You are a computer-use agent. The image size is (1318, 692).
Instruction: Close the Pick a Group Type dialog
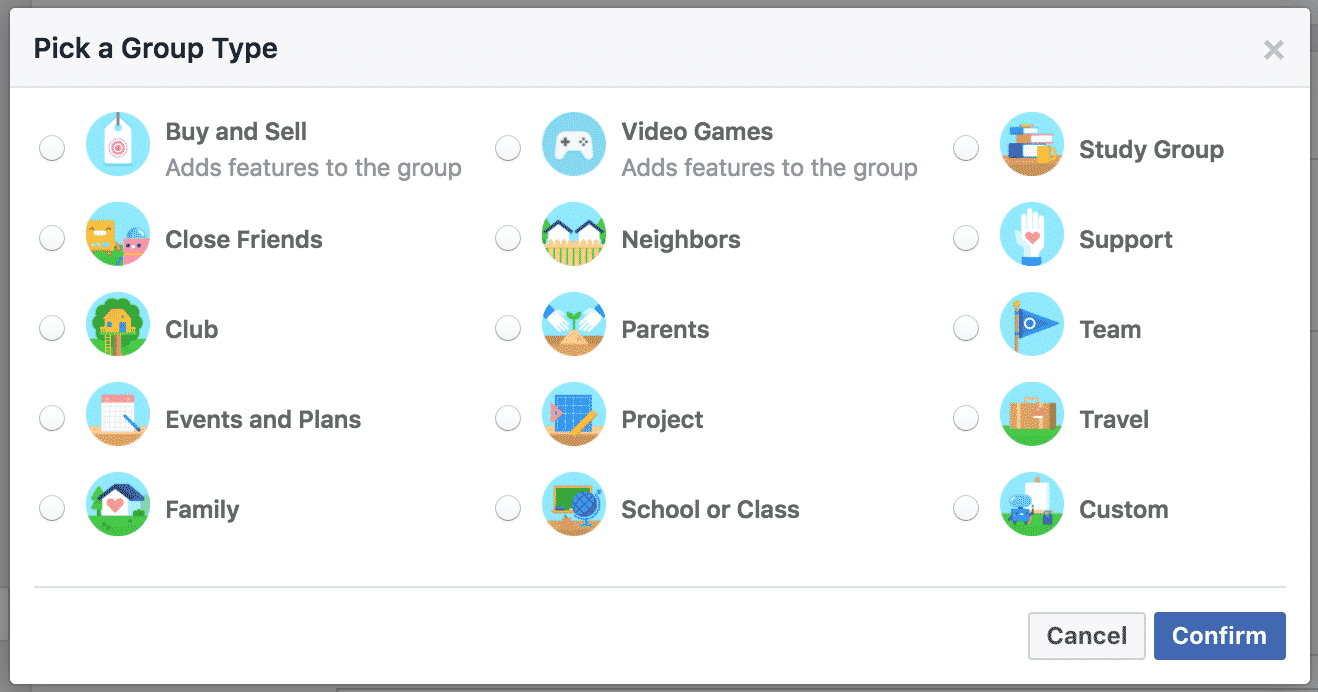[x=1273, y=50]
